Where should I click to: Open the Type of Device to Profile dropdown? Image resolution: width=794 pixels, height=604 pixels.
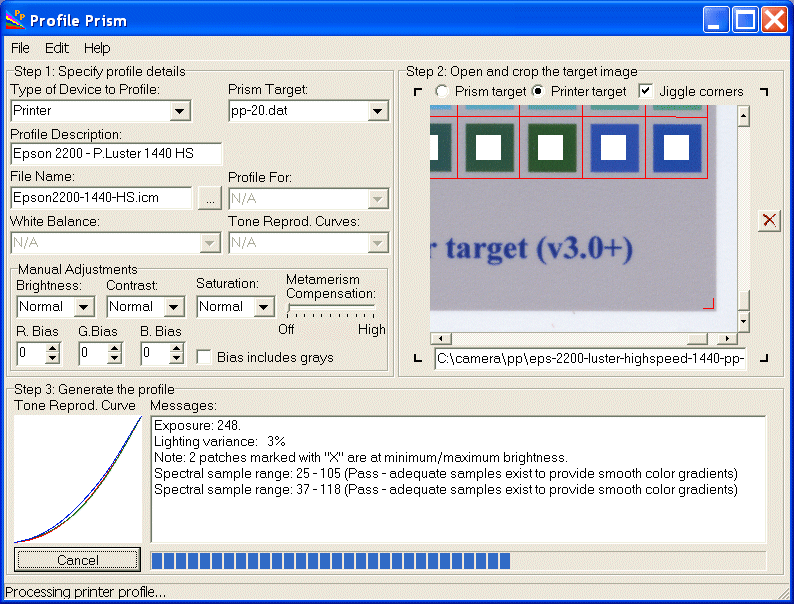tap(180, 111)
